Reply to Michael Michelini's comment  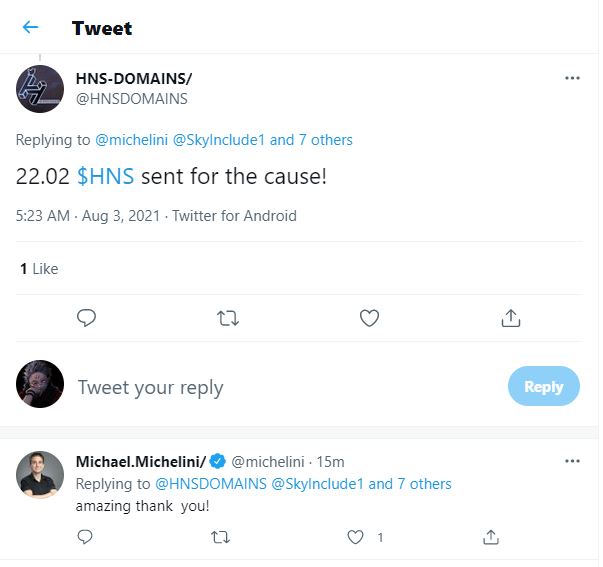click(x=85, y=537)
